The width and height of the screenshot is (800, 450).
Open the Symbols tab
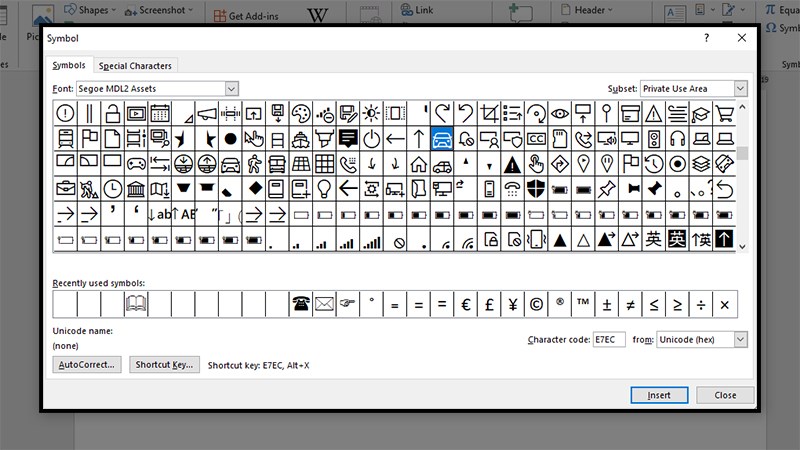point(69,65)
